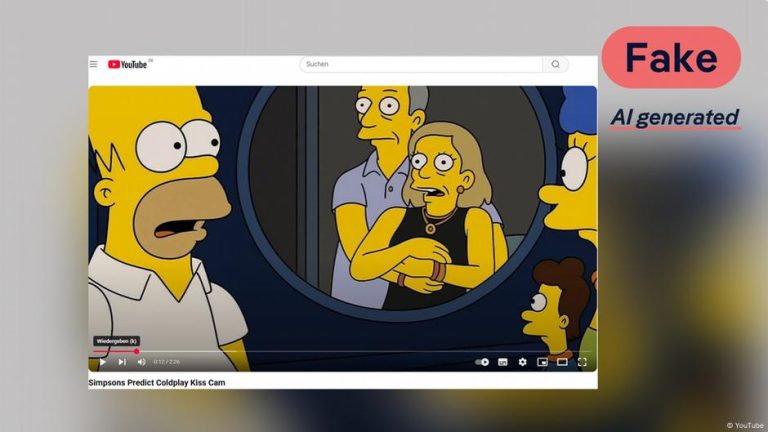Skip to the next video
This screenshot has height=432, width=768.
point(122,362)
